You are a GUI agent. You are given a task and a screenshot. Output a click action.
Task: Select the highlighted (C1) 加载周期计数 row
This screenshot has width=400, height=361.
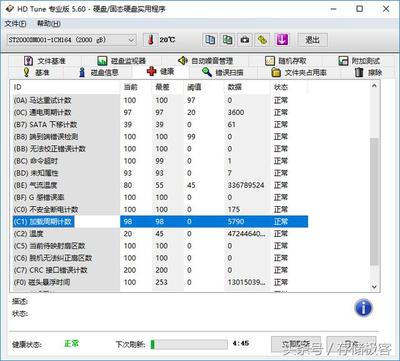159,222
